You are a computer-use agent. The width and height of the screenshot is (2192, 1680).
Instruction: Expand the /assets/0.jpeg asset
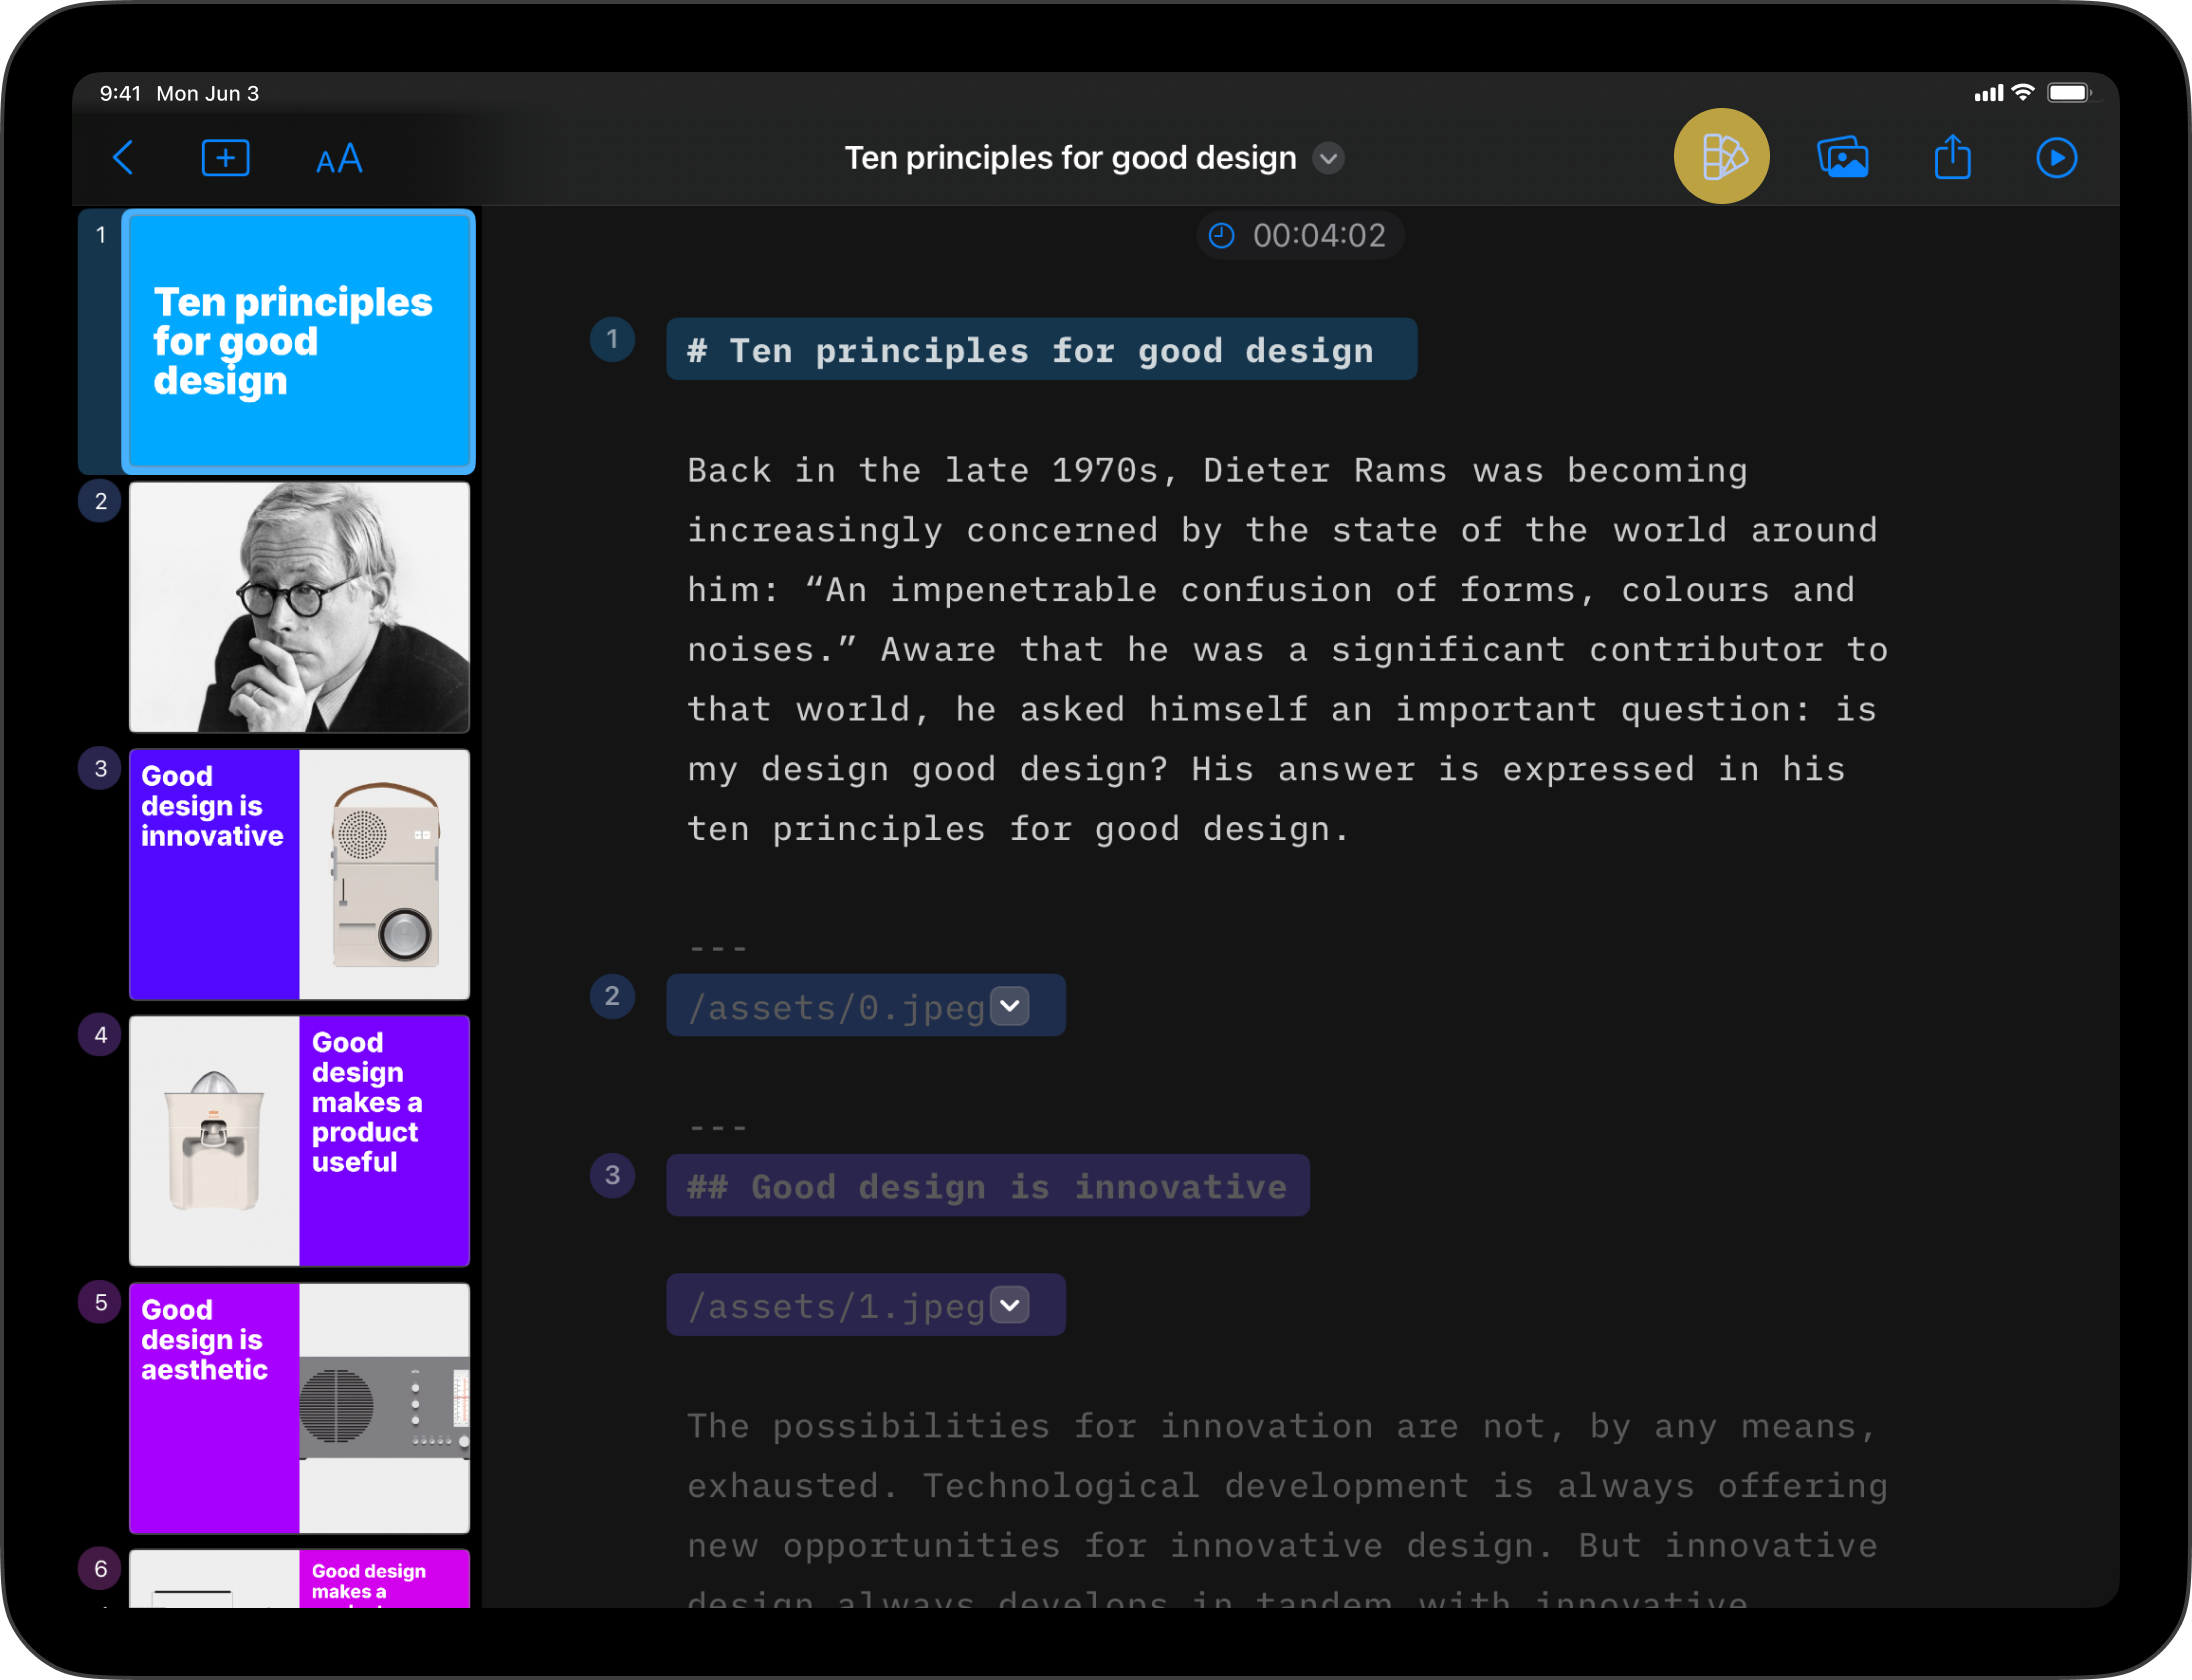pyautogui.click(x=1010, y=1006)
